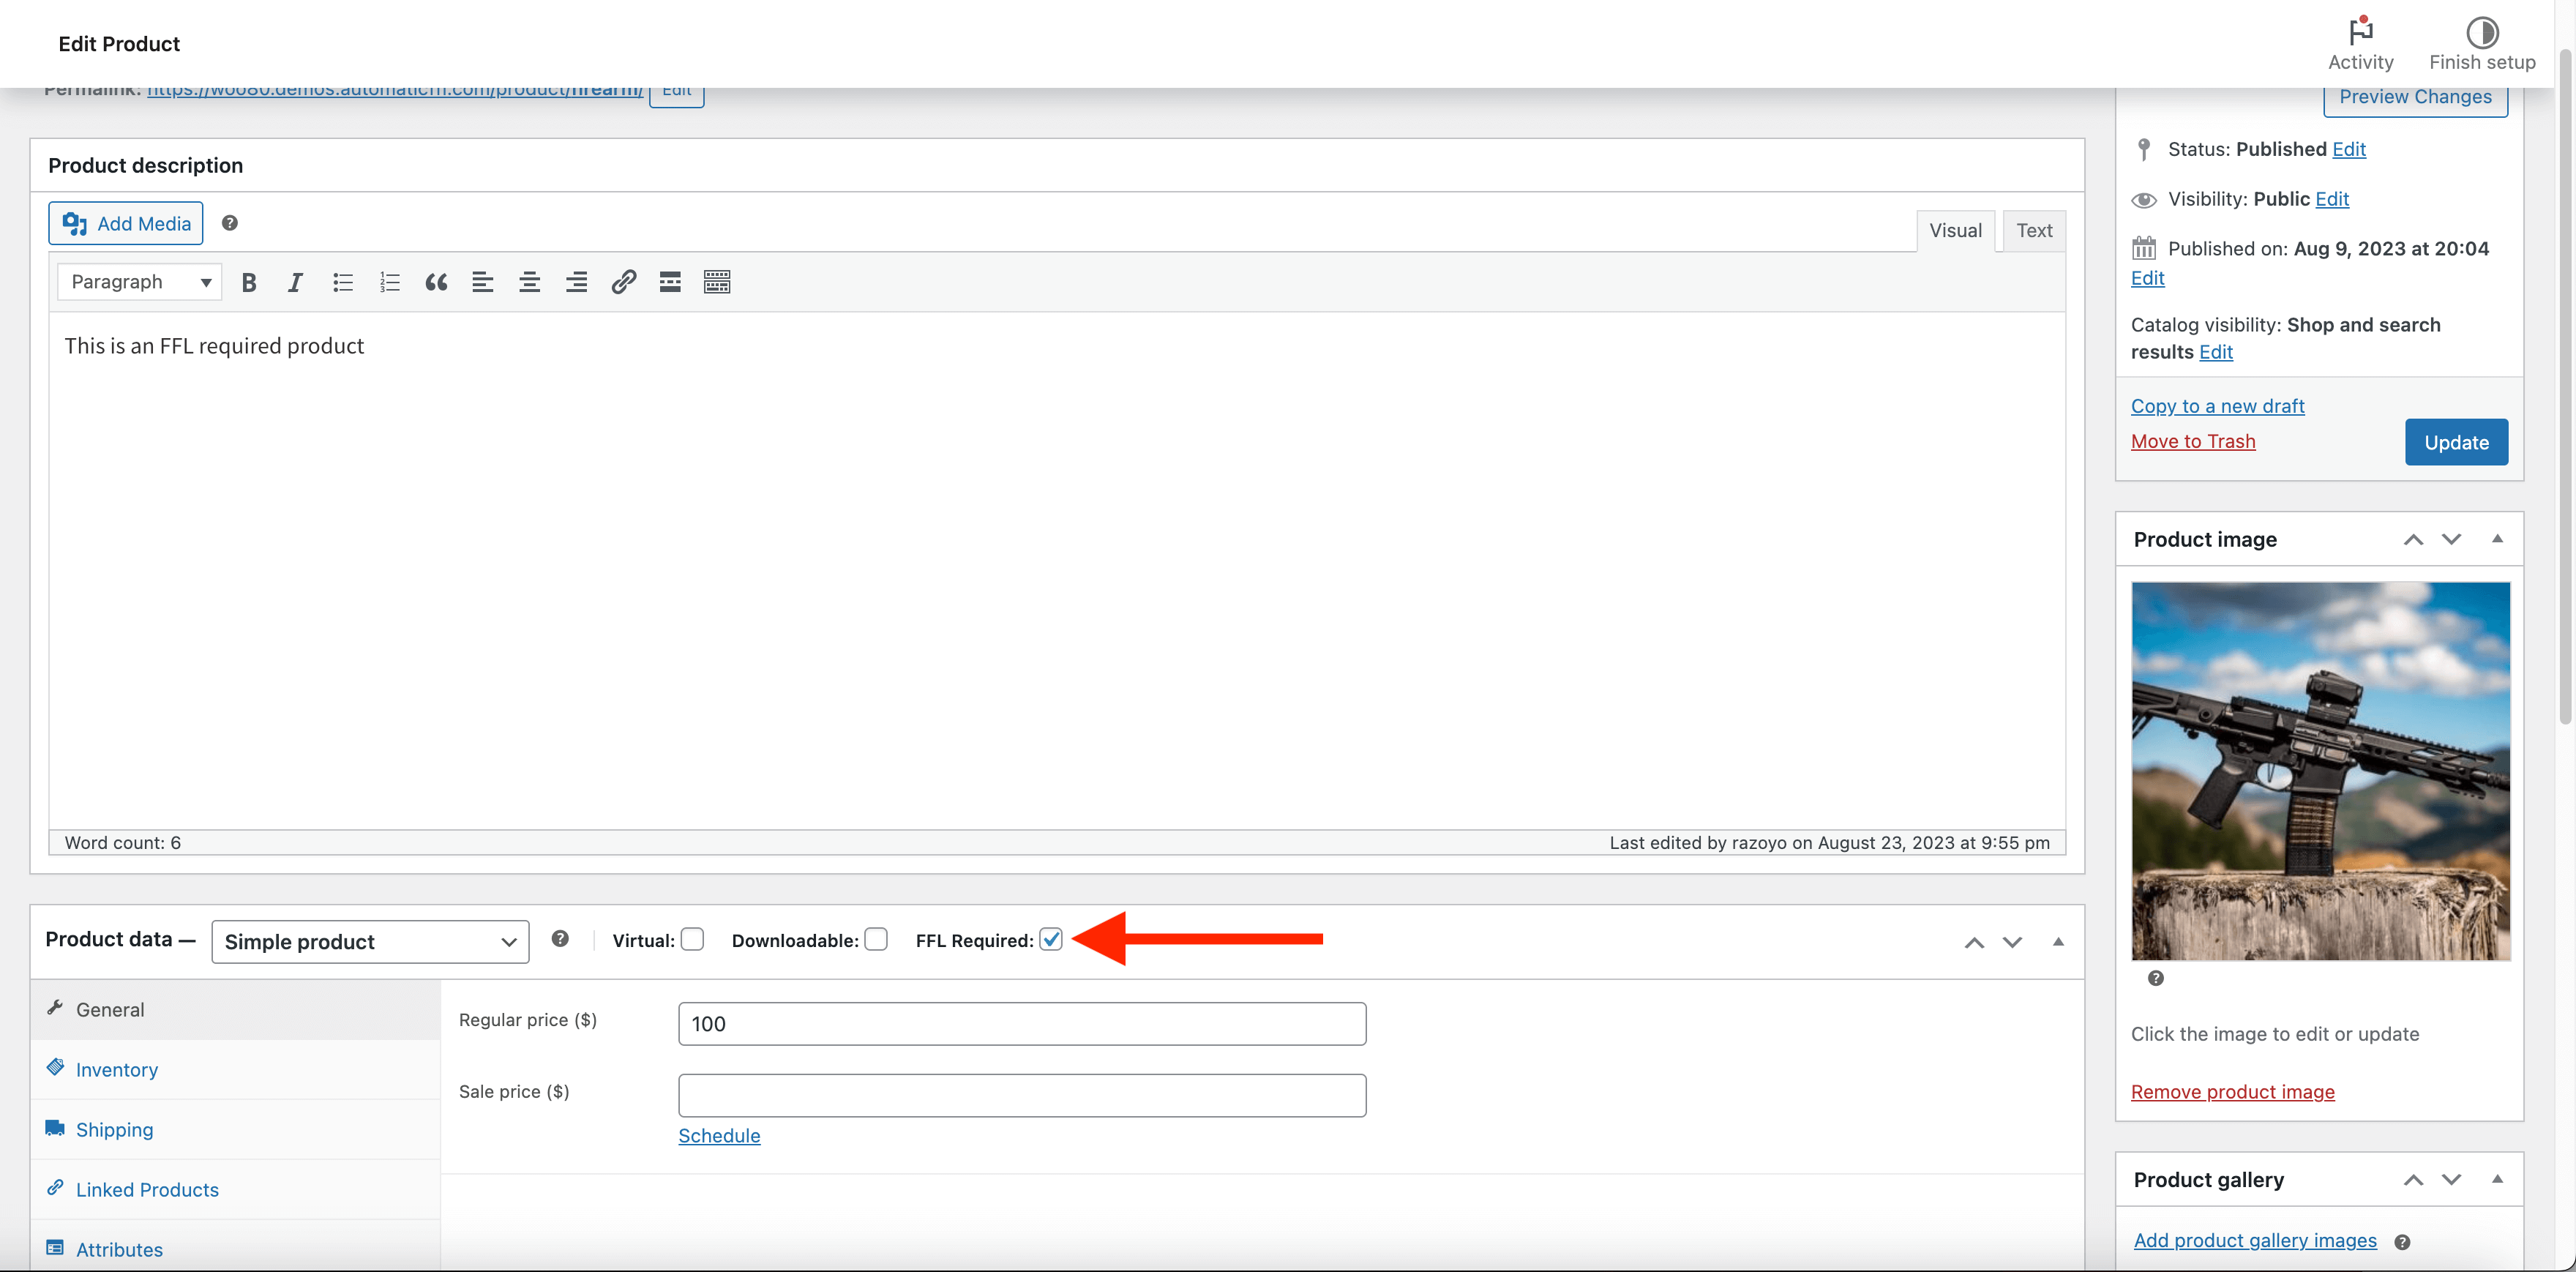Toggle the editor toolbar (kitchen sink)
2576x1272 pixels.
pos(717,283)
